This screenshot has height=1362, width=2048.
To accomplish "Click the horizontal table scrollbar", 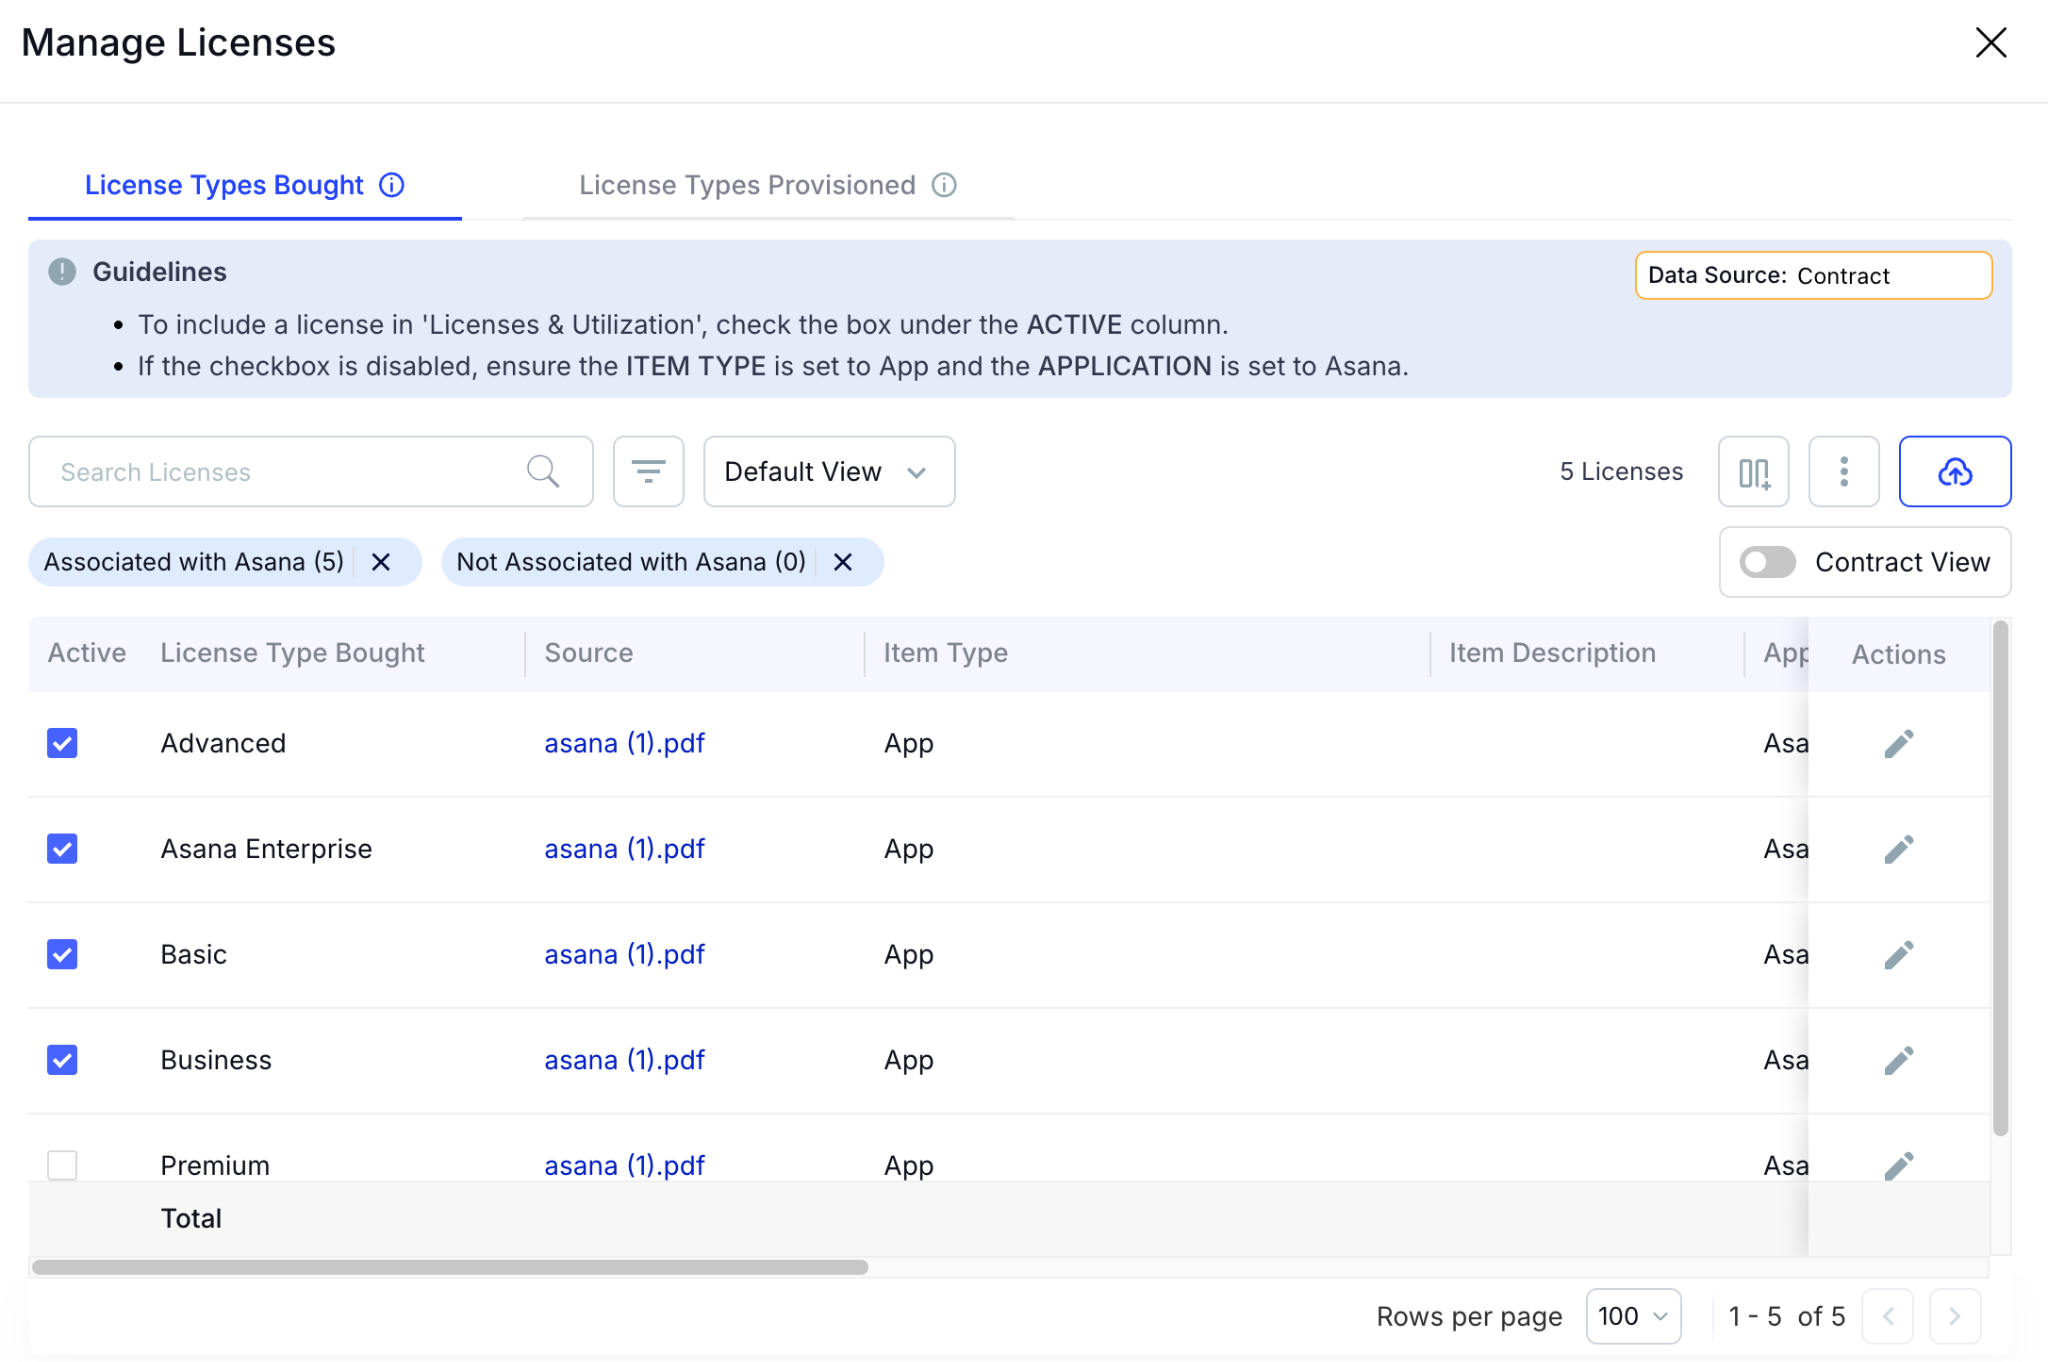I will point(450,1267).
